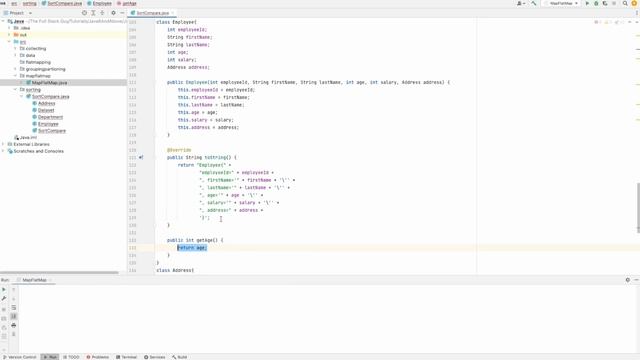640x360 pixels.
Task: Click the Down the stack trace arrow
Action: [13, 299]
